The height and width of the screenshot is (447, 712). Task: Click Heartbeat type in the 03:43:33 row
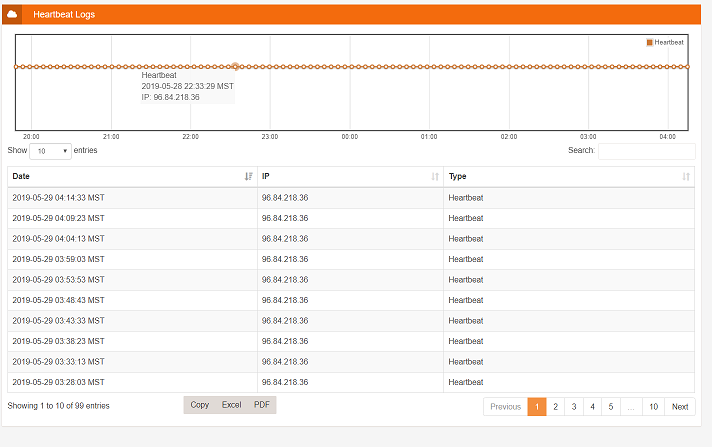tap(466, 320)
